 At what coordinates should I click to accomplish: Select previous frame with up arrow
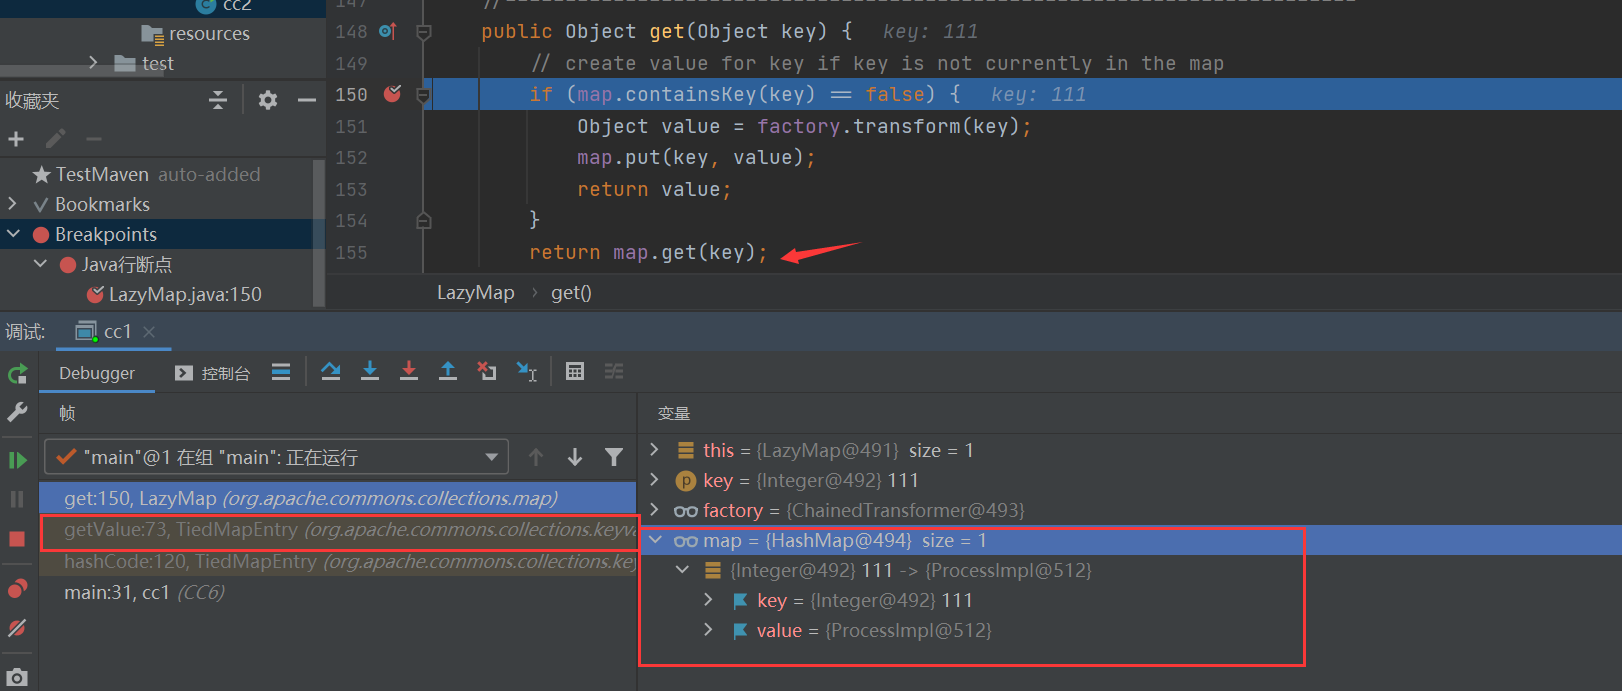click(536, 457)
